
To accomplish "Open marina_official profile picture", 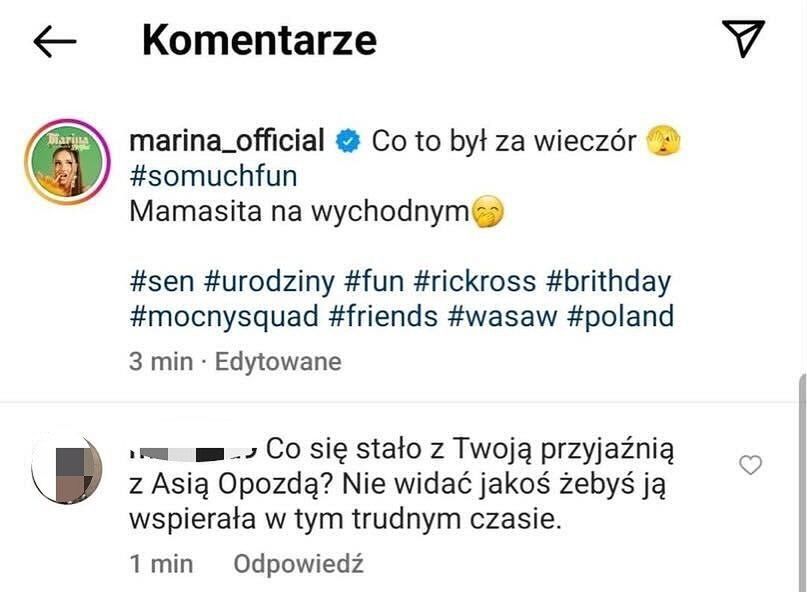I will pos(66,159).
